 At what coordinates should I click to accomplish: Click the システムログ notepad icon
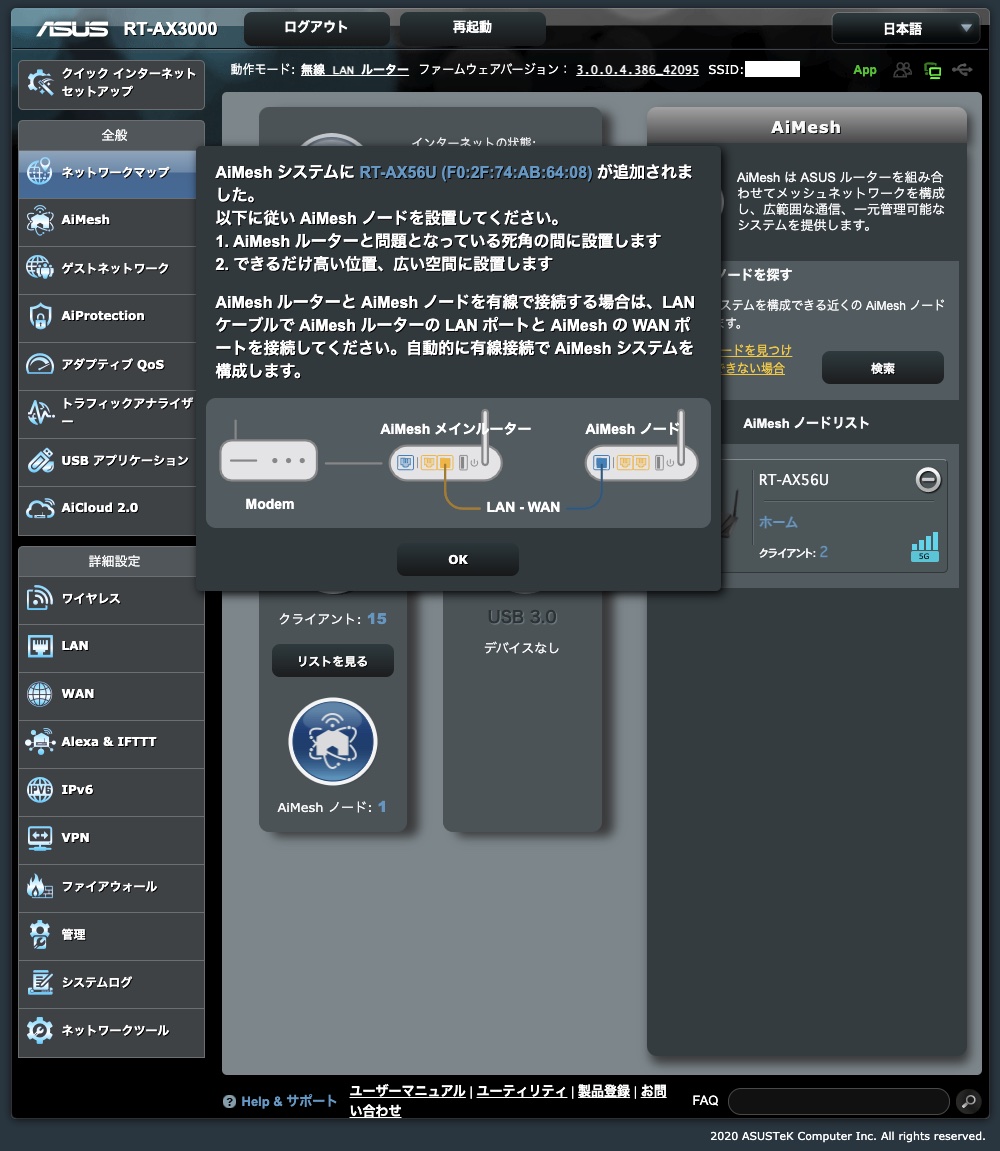point(40,982)
